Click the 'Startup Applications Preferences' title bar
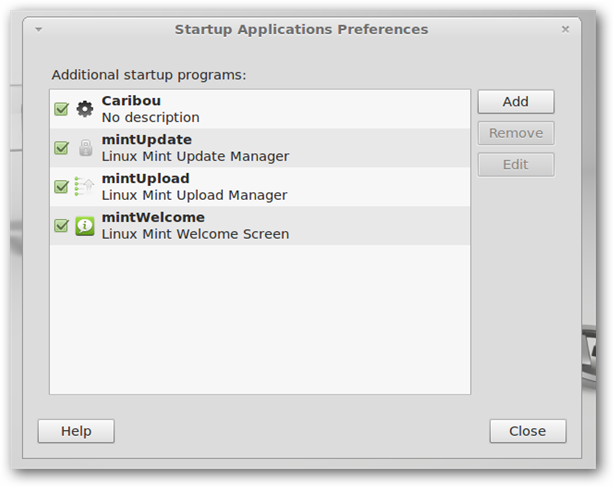This screenshot has height=487, width=614. [302, 29]
